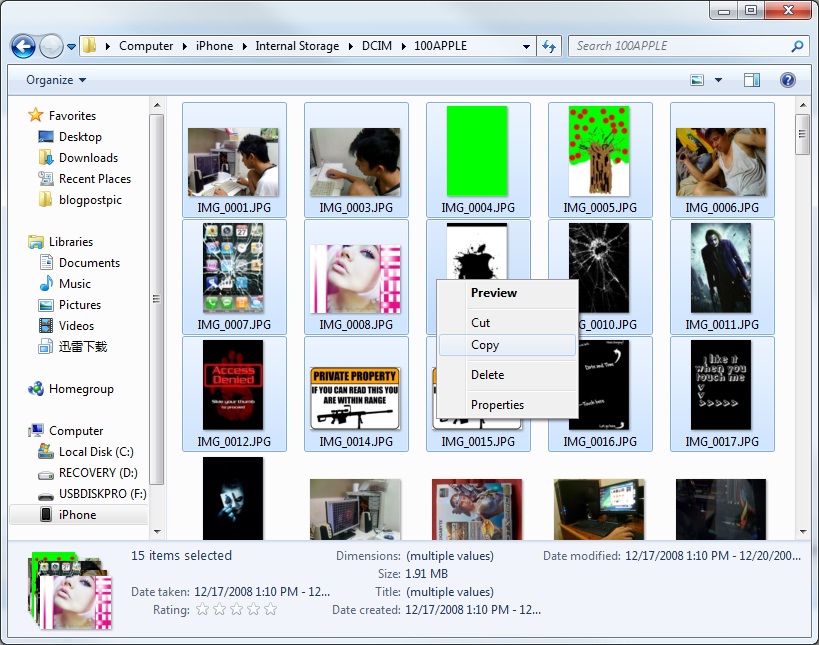
Task: Click DCIM in the address path
Action: [x=377, y=46]
